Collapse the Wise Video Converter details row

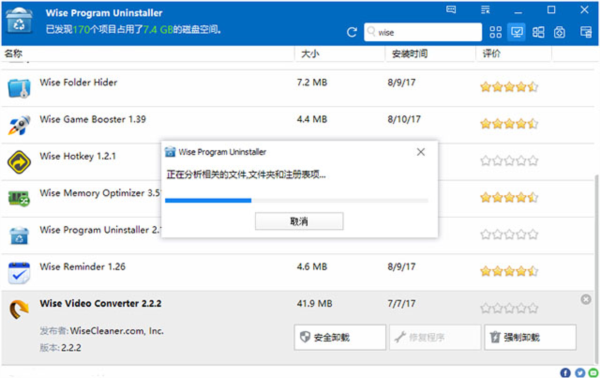(x=585, y=299)
